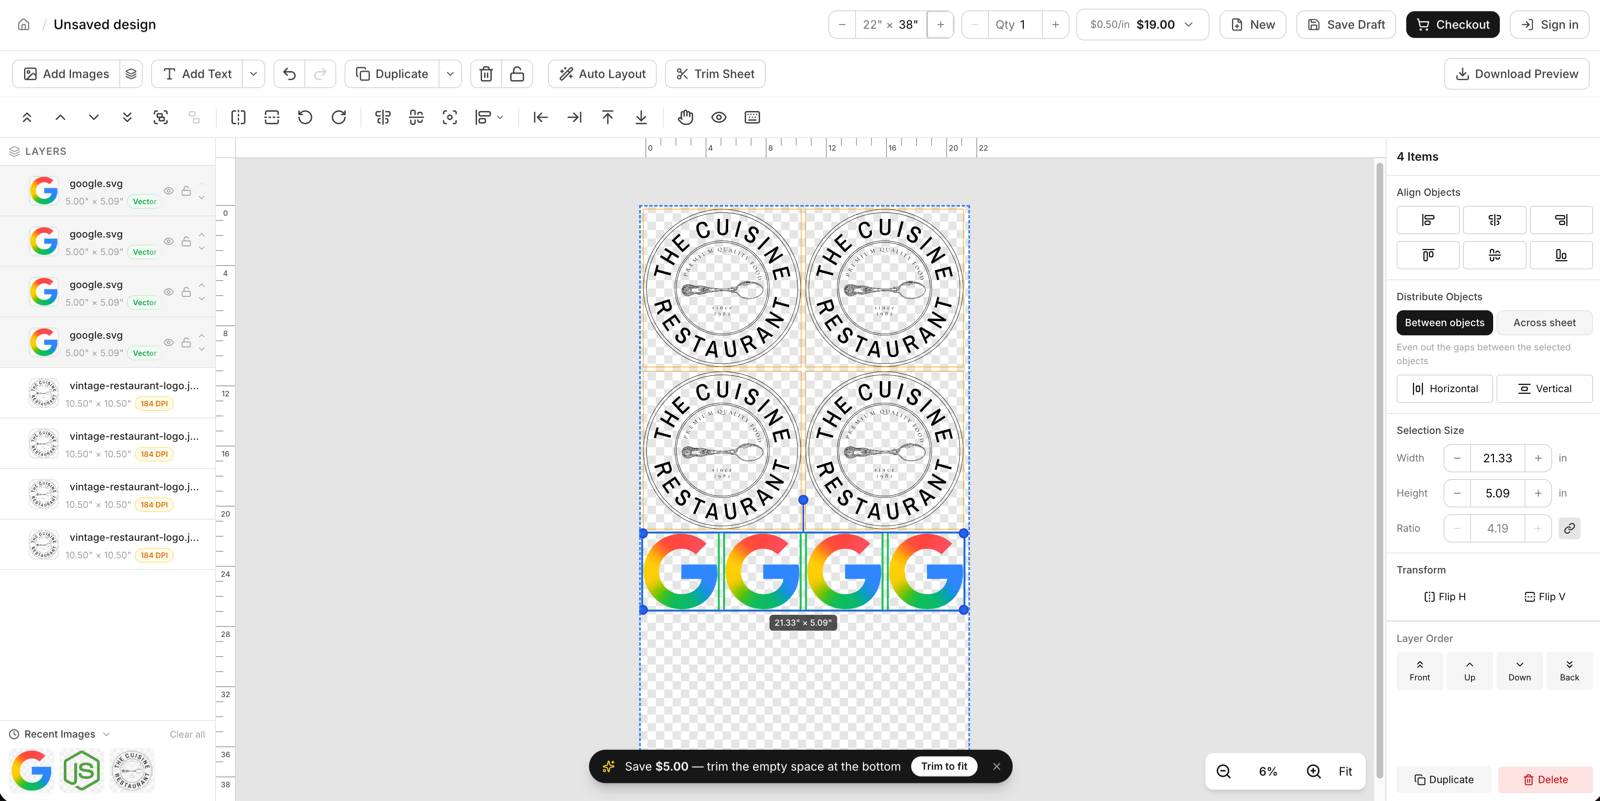1600x801 pixels.
Task: Increase sheet size with plus button
Action: coord(940,25)
